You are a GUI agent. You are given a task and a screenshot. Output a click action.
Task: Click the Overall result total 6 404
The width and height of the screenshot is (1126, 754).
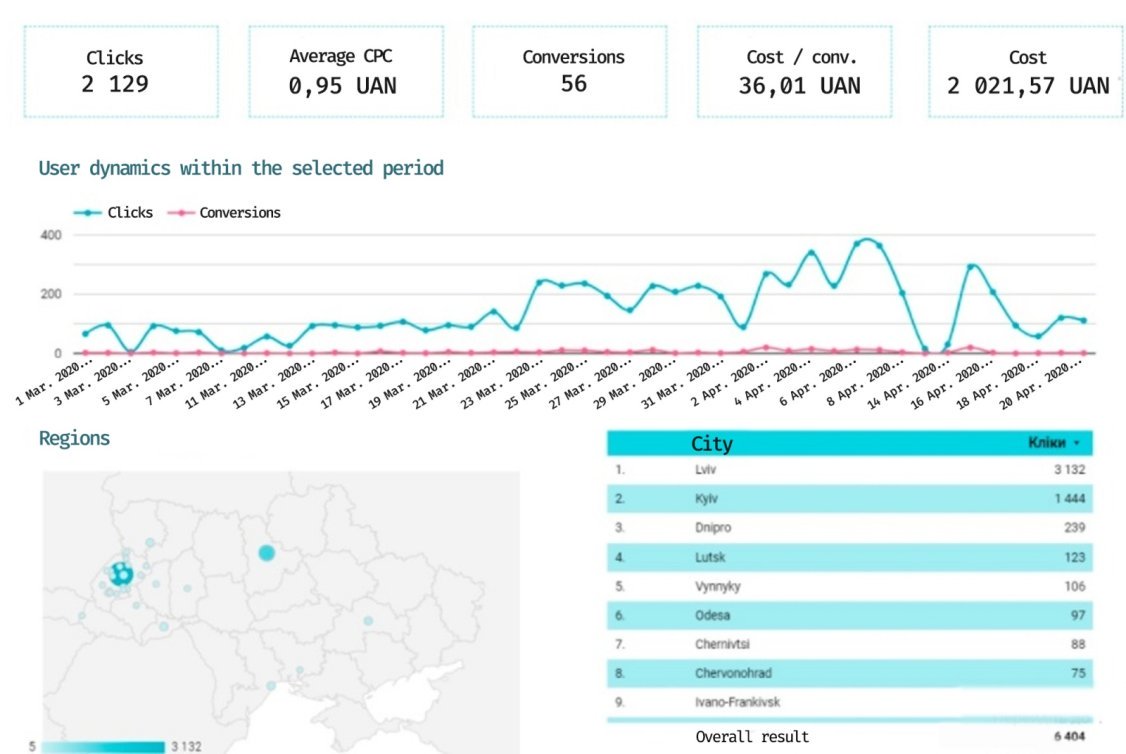[x=1069, y=736]
